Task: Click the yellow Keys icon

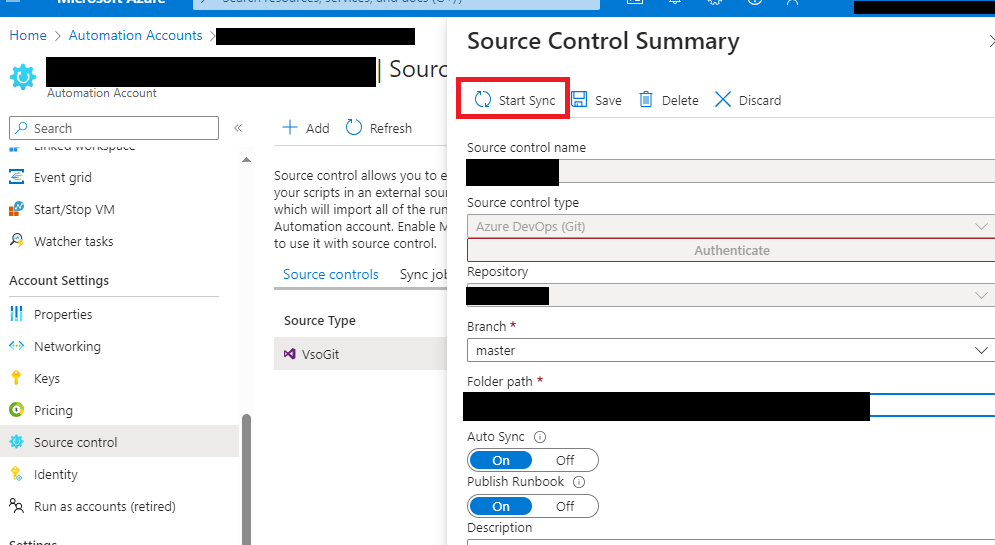Action: pos(16,378)
